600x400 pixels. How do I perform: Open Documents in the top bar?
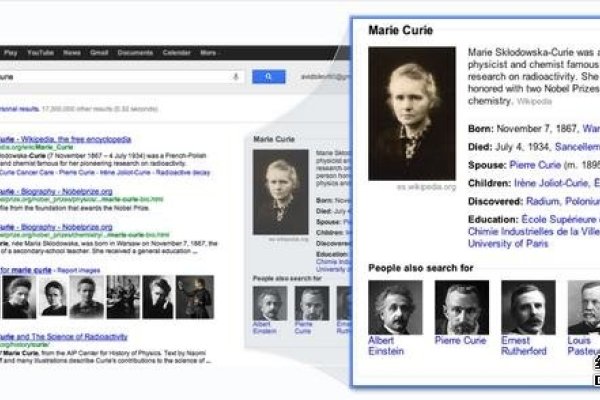(135, 53)
